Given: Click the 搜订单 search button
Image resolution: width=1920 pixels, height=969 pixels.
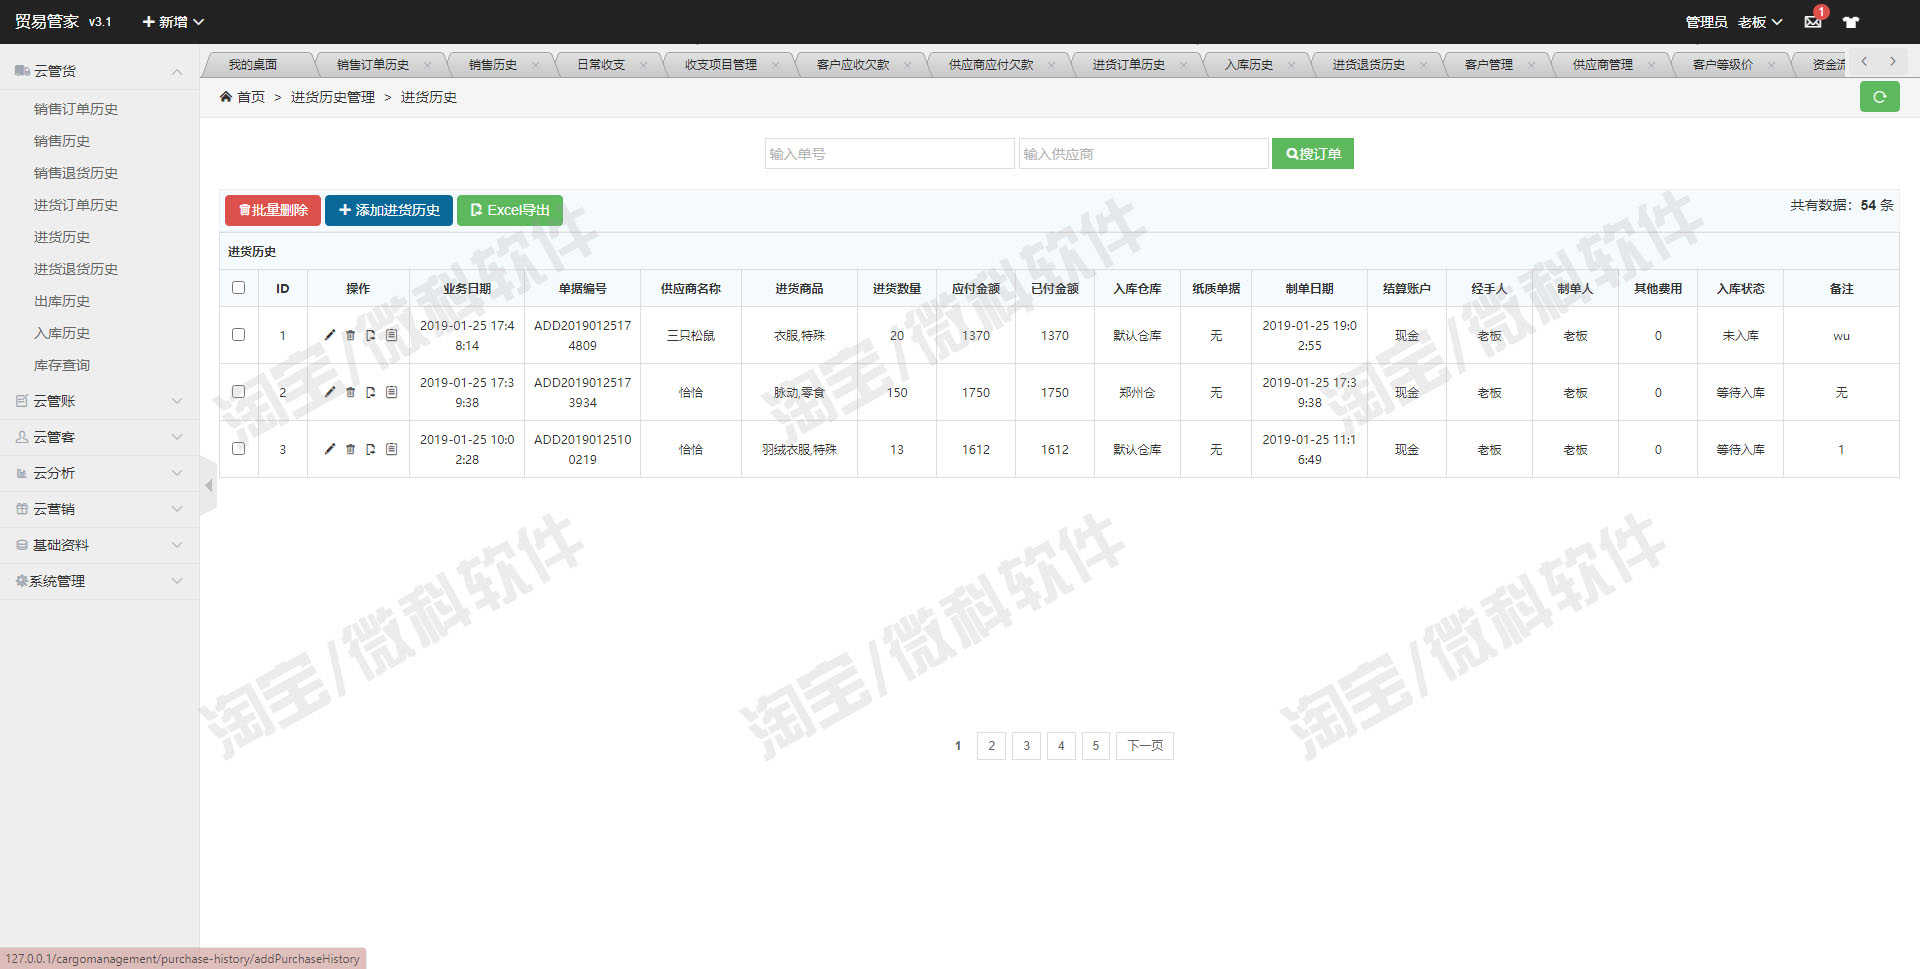Looking at the screenshot, I should point(1313,154).
